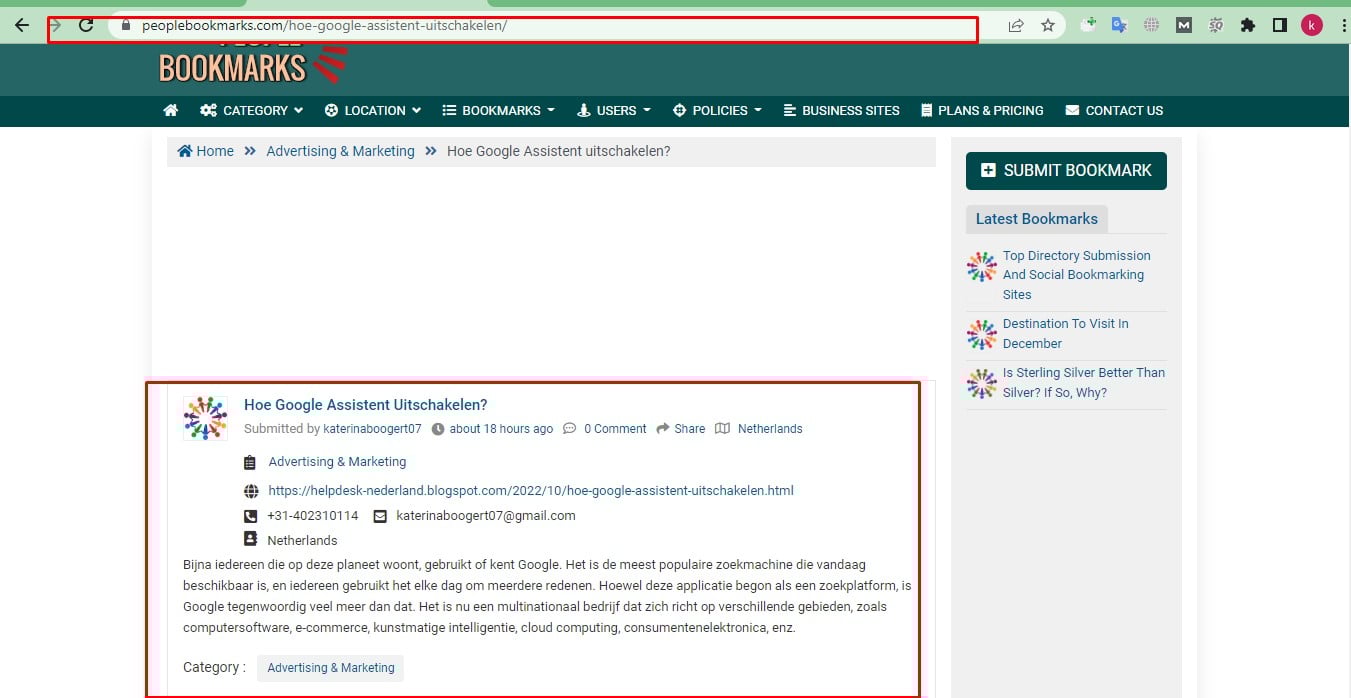Open the PLANS & PRICING menu item

tap(982, 111)
